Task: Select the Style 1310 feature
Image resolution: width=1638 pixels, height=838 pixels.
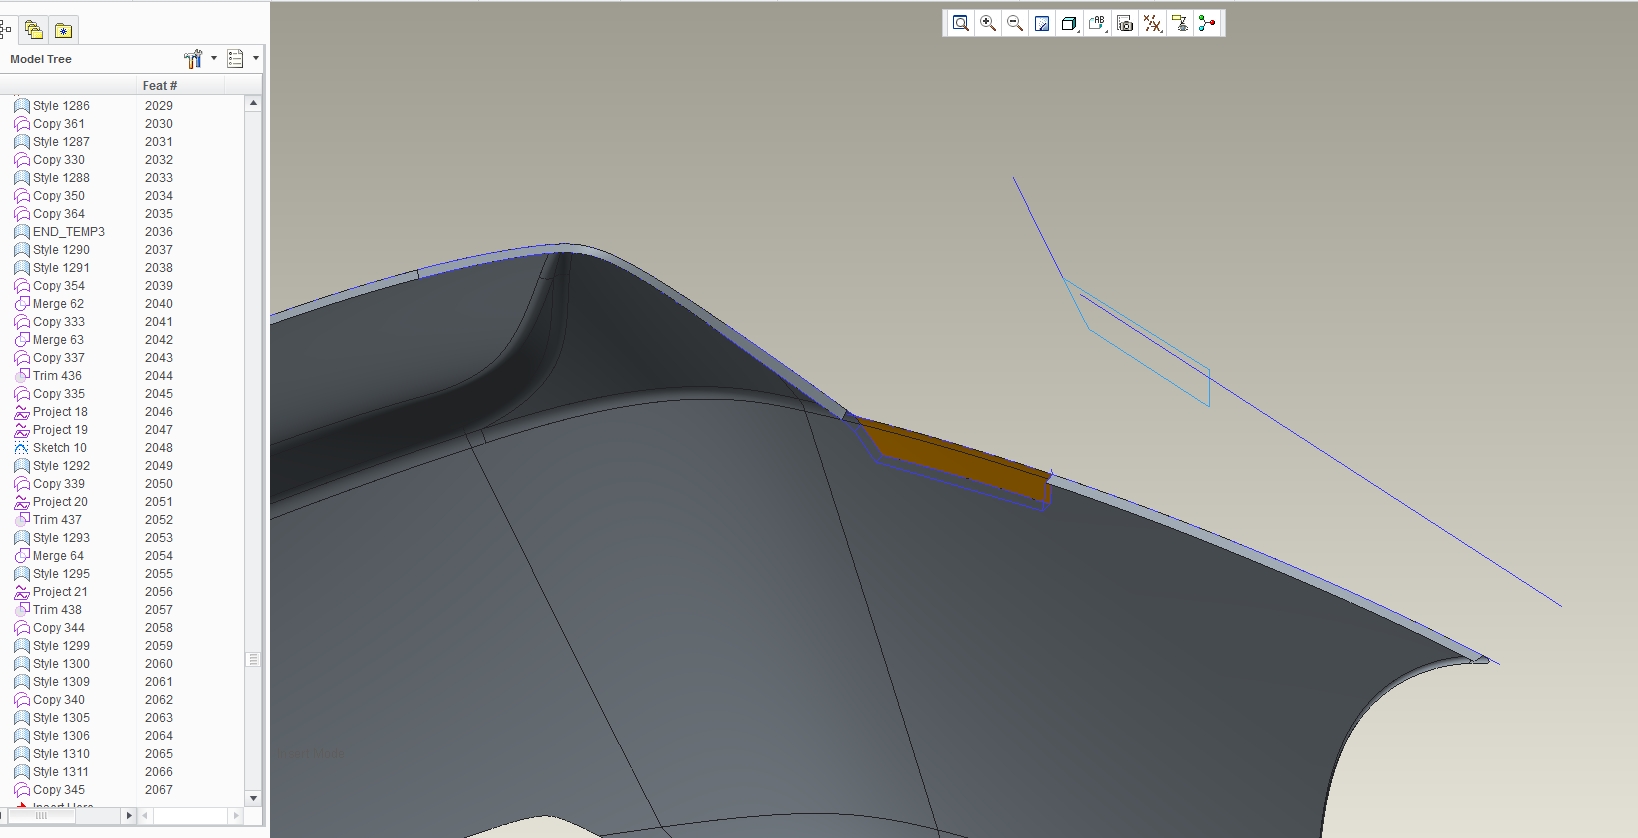Action: tap(61, 754)
